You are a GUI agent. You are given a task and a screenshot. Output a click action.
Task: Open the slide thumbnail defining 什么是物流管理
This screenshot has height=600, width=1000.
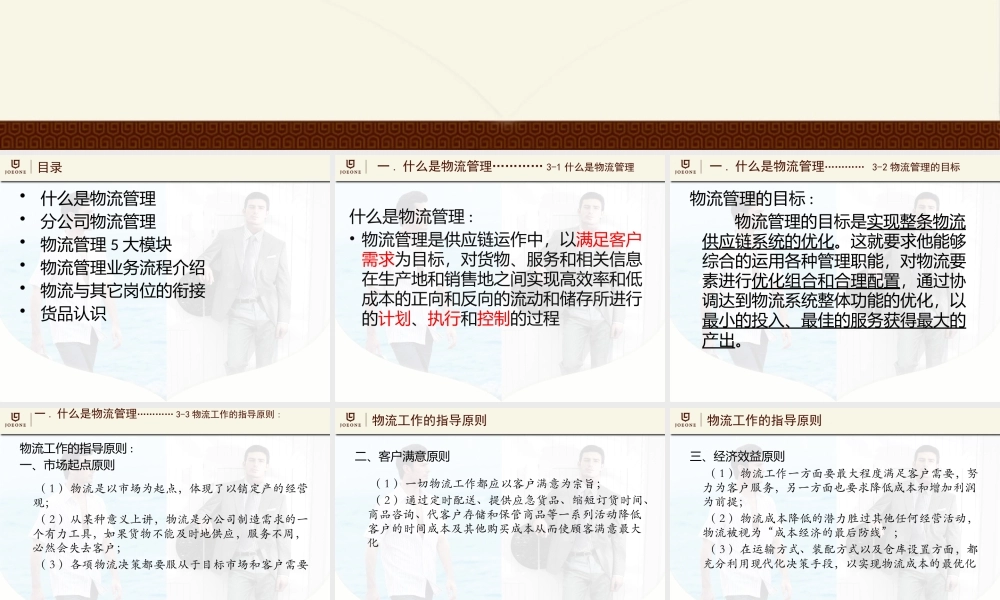500,278
